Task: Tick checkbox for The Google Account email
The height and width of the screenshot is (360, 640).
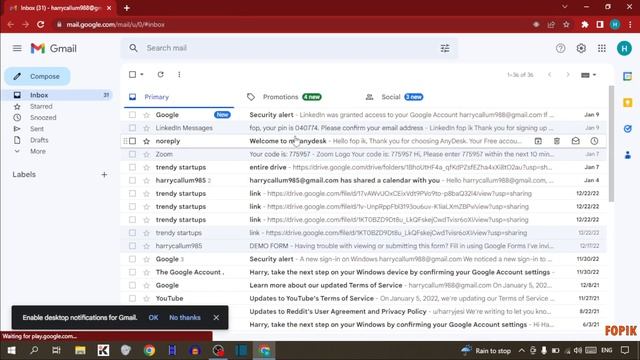Action: [x=132, y=272]
